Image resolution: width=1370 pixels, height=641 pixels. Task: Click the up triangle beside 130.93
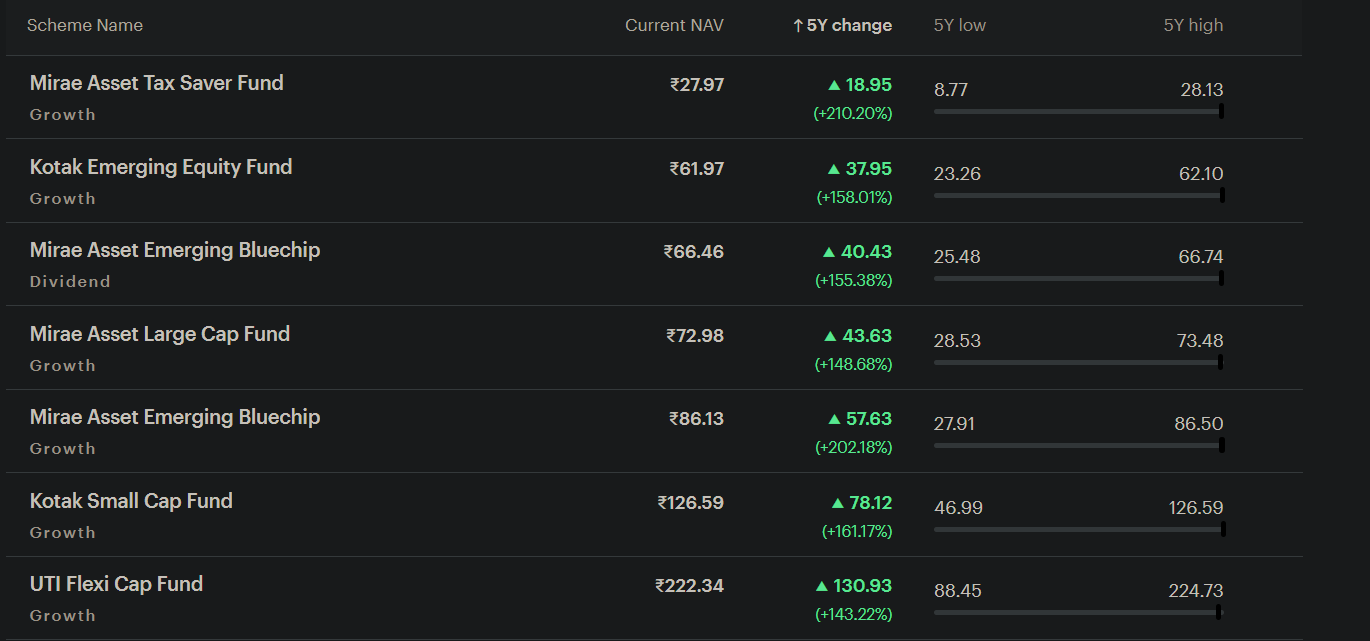pyautogui.click(x=822, y=586)
